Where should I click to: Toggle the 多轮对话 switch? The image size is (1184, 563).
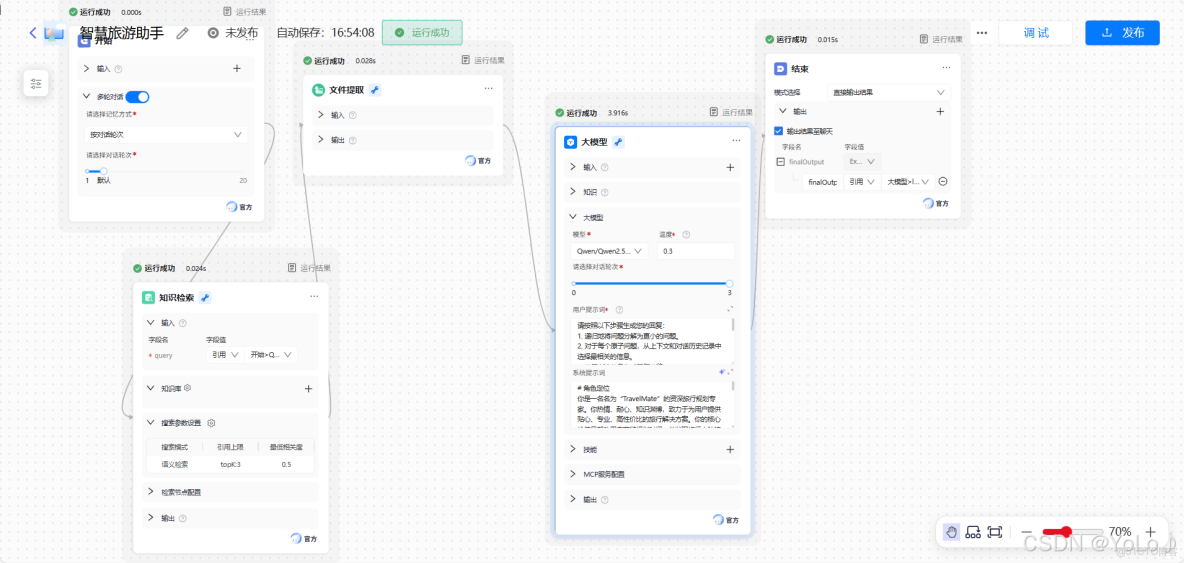point(137,97)
